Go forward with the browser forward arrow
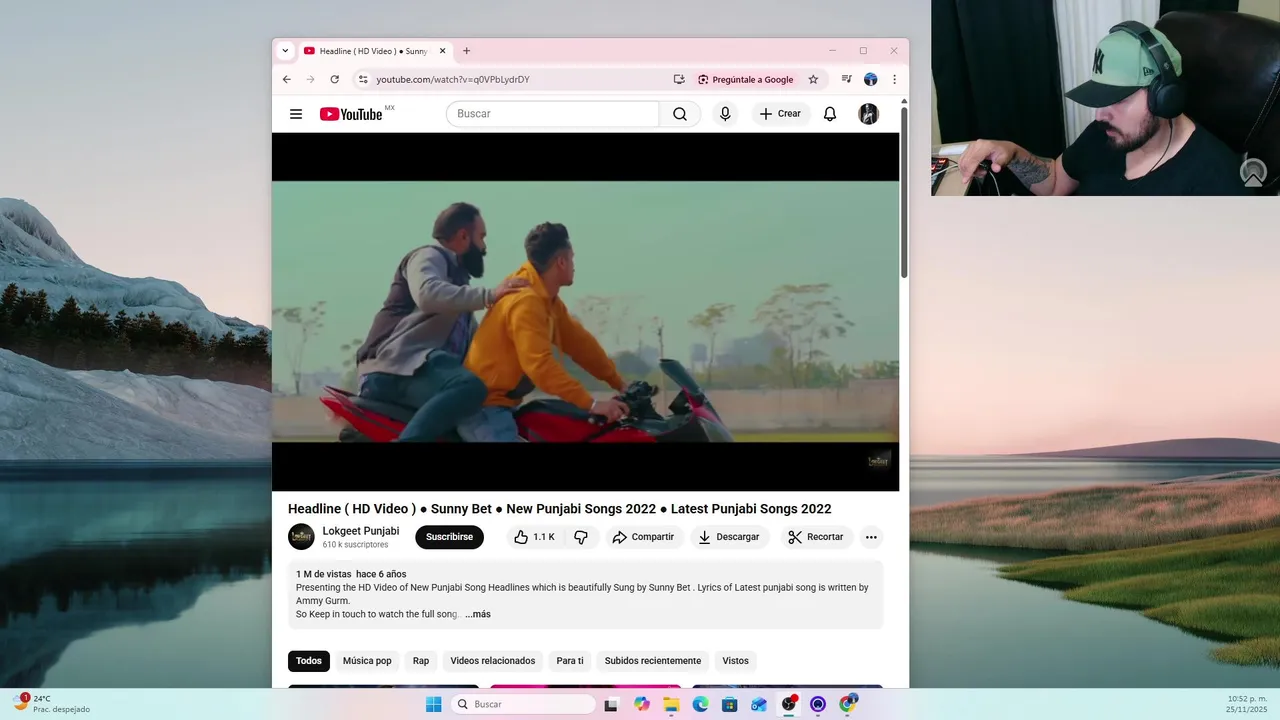The image size is (1280, 720). 311,79
